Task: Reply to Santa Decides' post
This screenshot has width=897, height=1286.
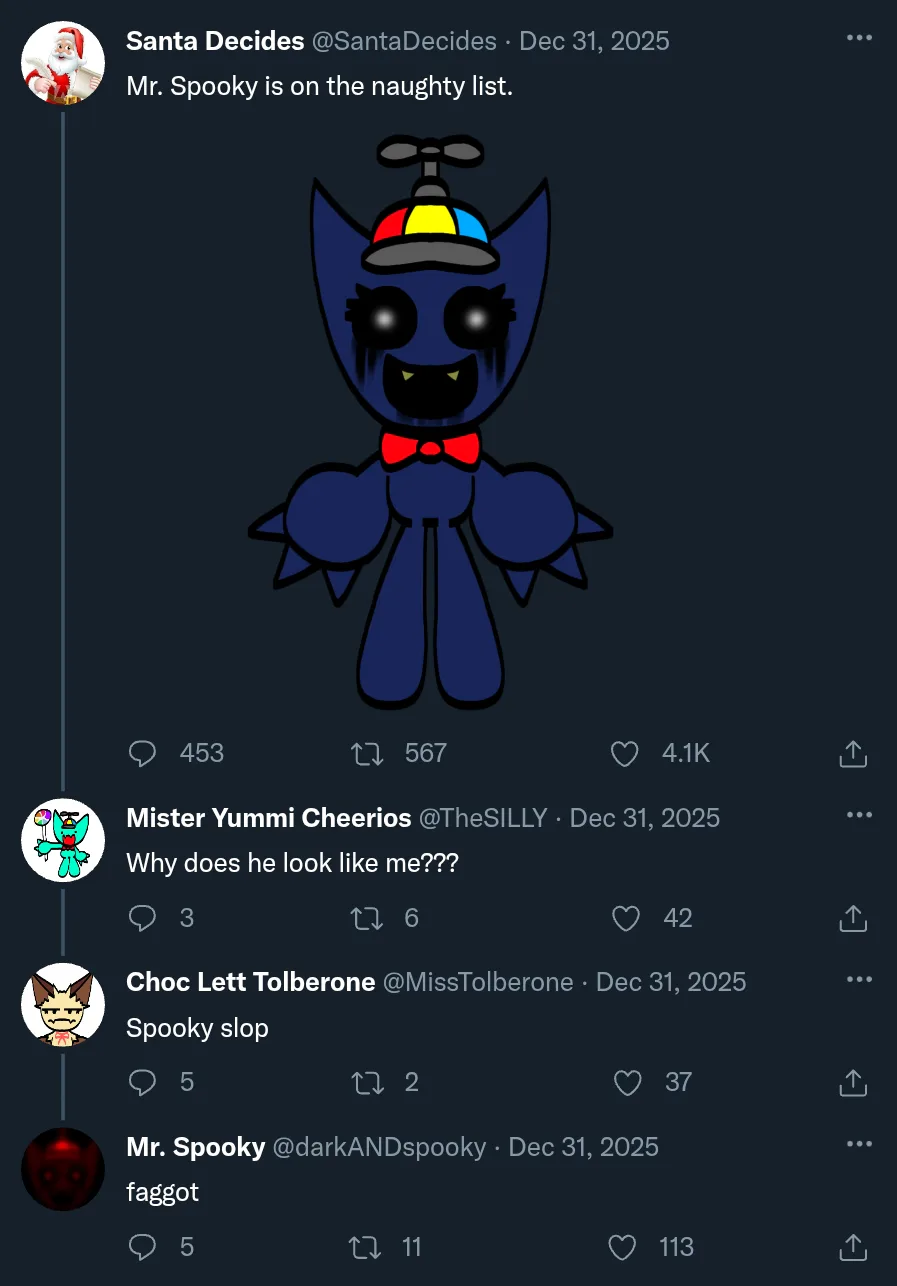Action: (144, 753)
